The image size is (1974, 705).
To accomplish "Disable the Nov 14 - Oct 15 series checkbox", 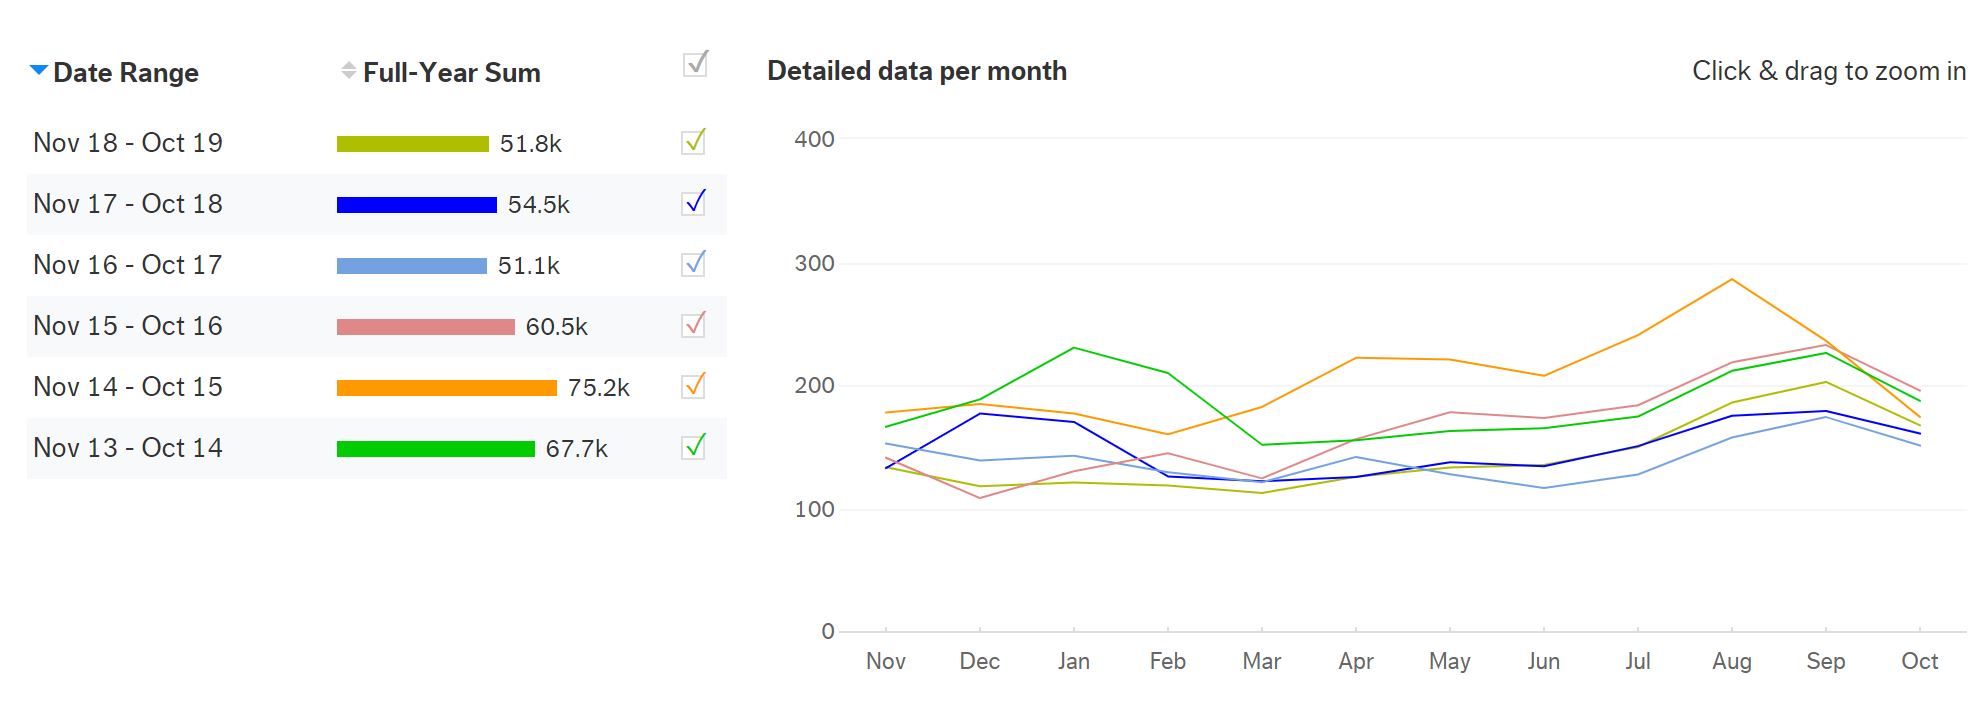I will [694, 385].
